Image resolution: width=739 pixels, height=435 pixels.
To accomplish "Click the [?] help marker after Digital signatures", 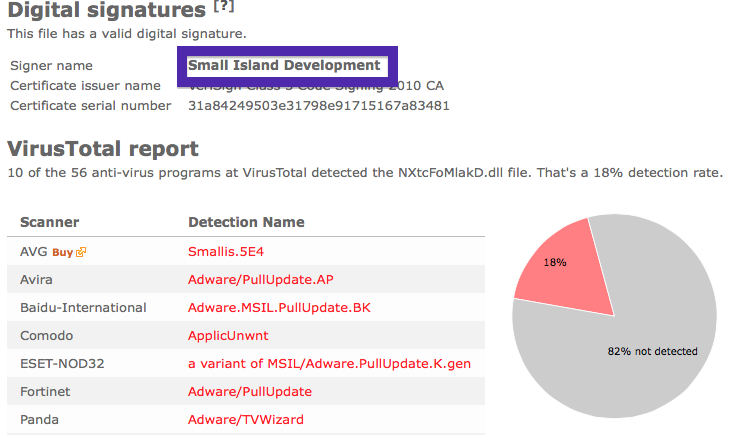I will 224,7.
